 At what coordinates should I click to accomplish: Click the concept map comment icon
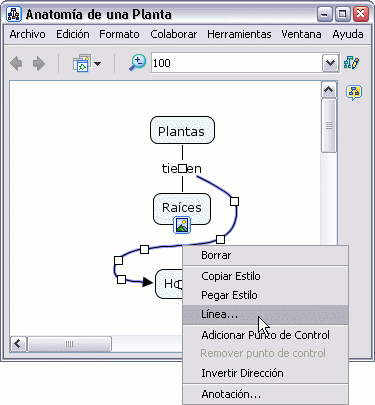coord(354,92)
